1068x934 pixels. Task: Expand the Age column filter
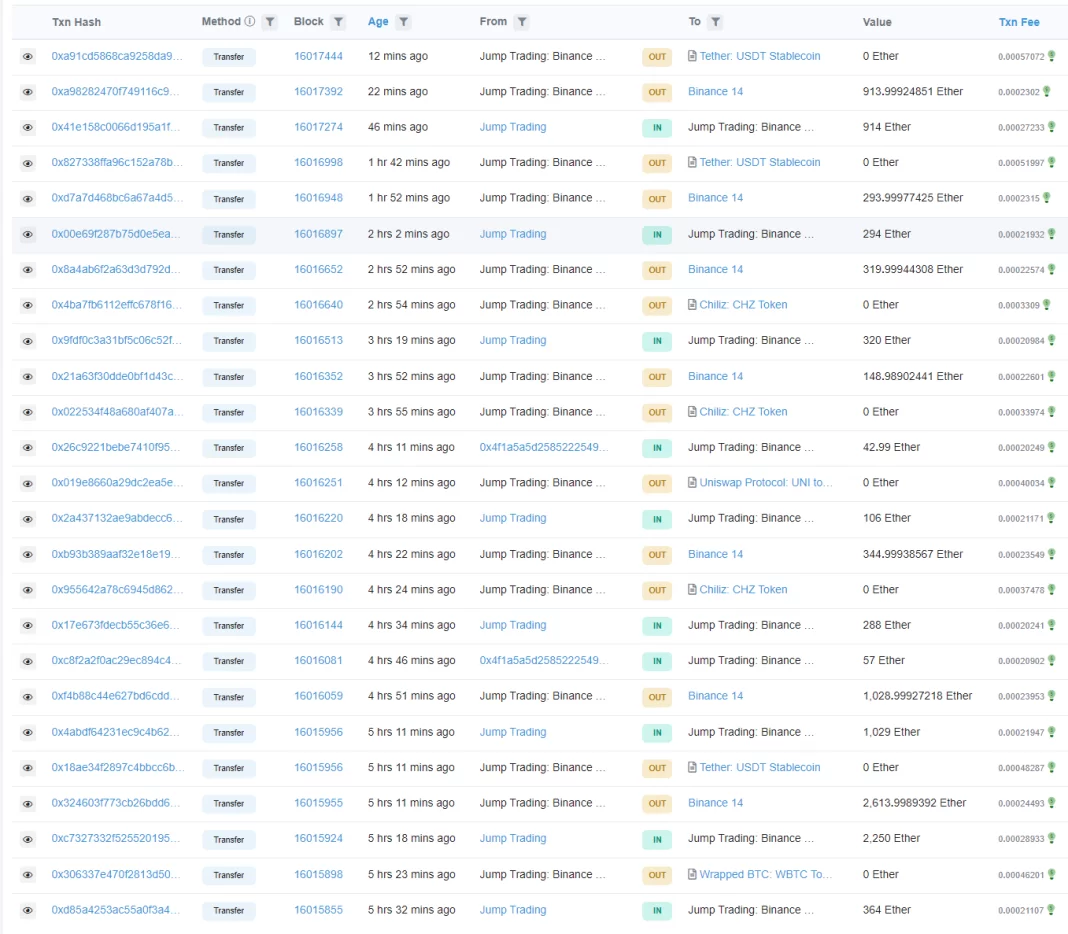point(403,22)
